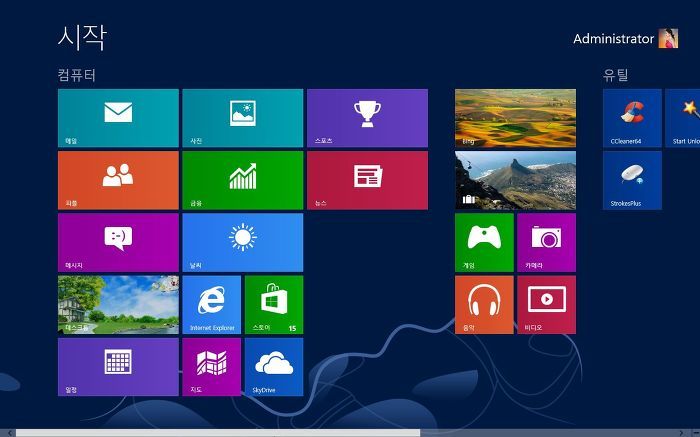The width and height of the screenshot is (700, 437).
Task: Click the horizontal scrollbar thumb
Action: pos(218,433)
